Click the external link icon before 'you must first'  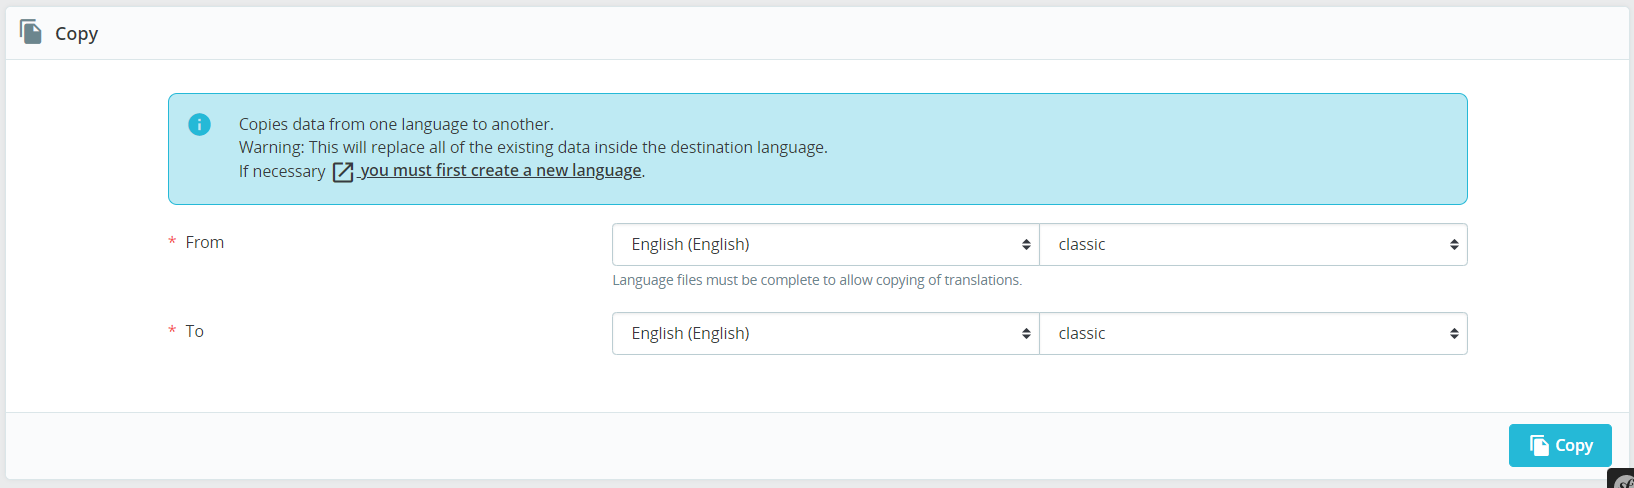pyautogui.click(x=343, y=172)
